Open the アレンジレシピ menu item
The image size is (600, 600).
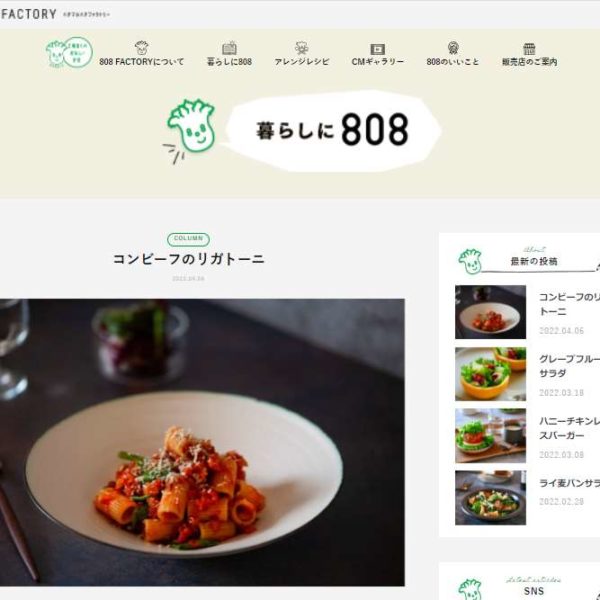pos(302,62)
